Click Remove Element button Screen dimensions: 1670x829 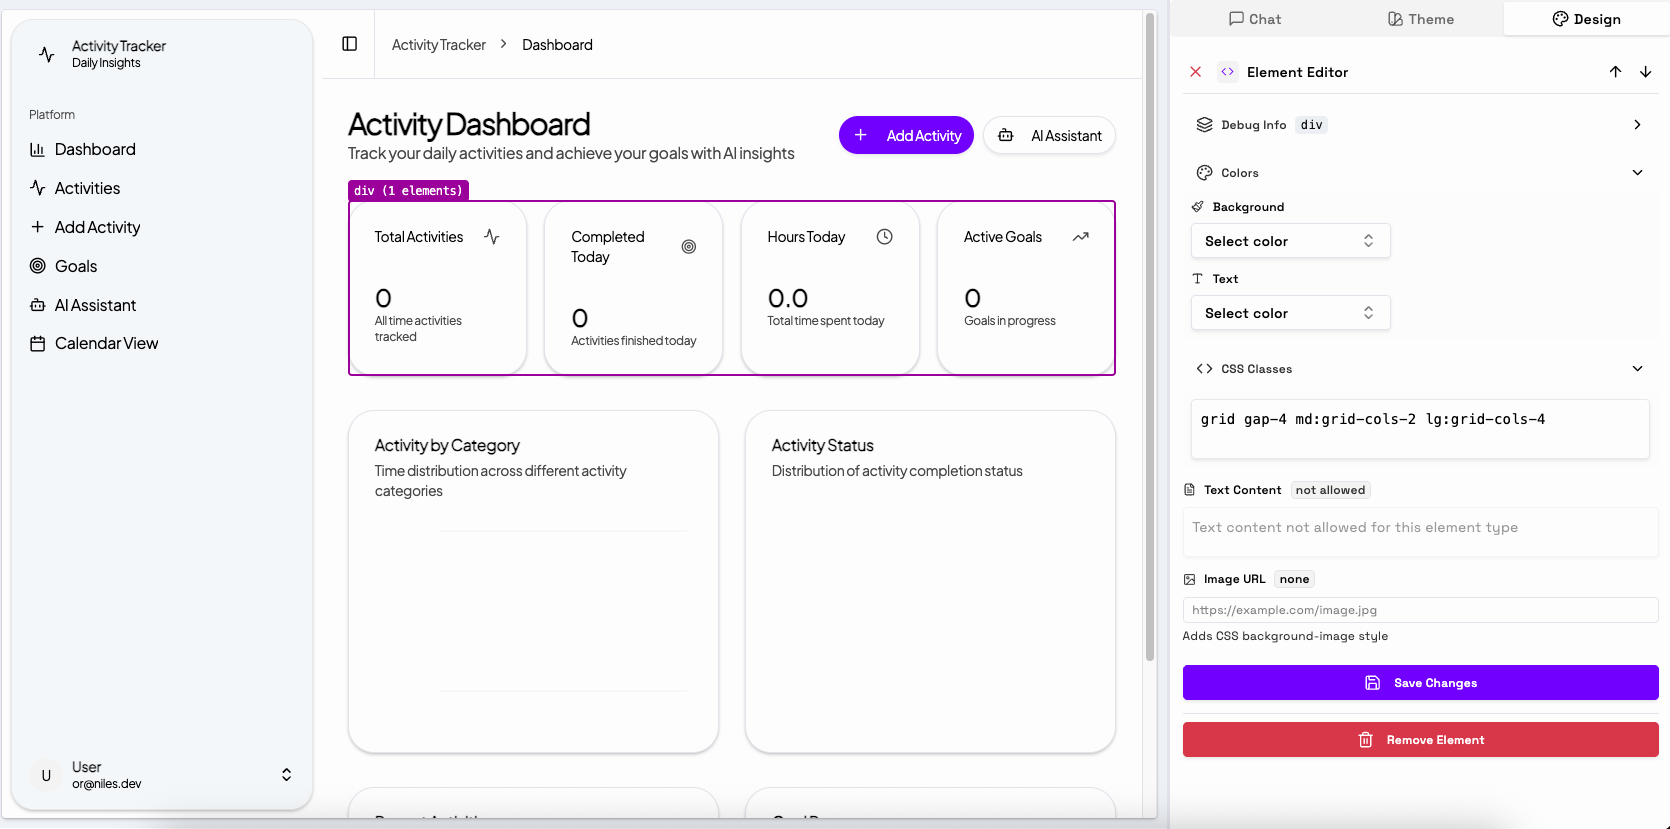point(1420,740)
